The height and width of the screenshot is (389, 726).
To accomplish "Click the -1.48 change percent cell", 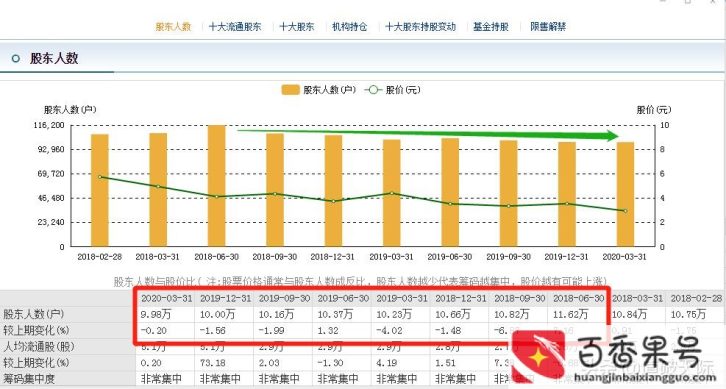I will [x=448, y=331].
